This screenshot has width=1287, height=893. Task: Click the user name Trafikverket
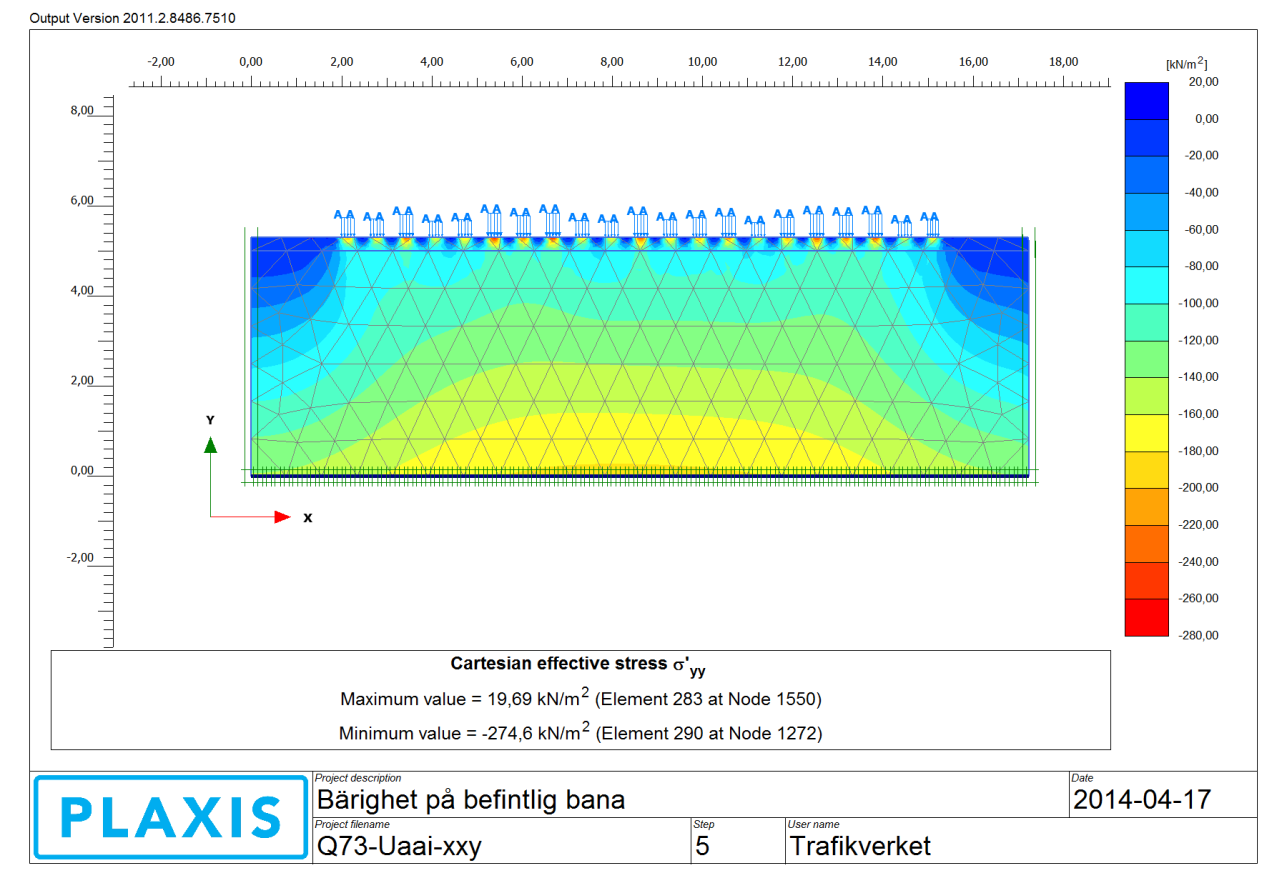(860, 847)
